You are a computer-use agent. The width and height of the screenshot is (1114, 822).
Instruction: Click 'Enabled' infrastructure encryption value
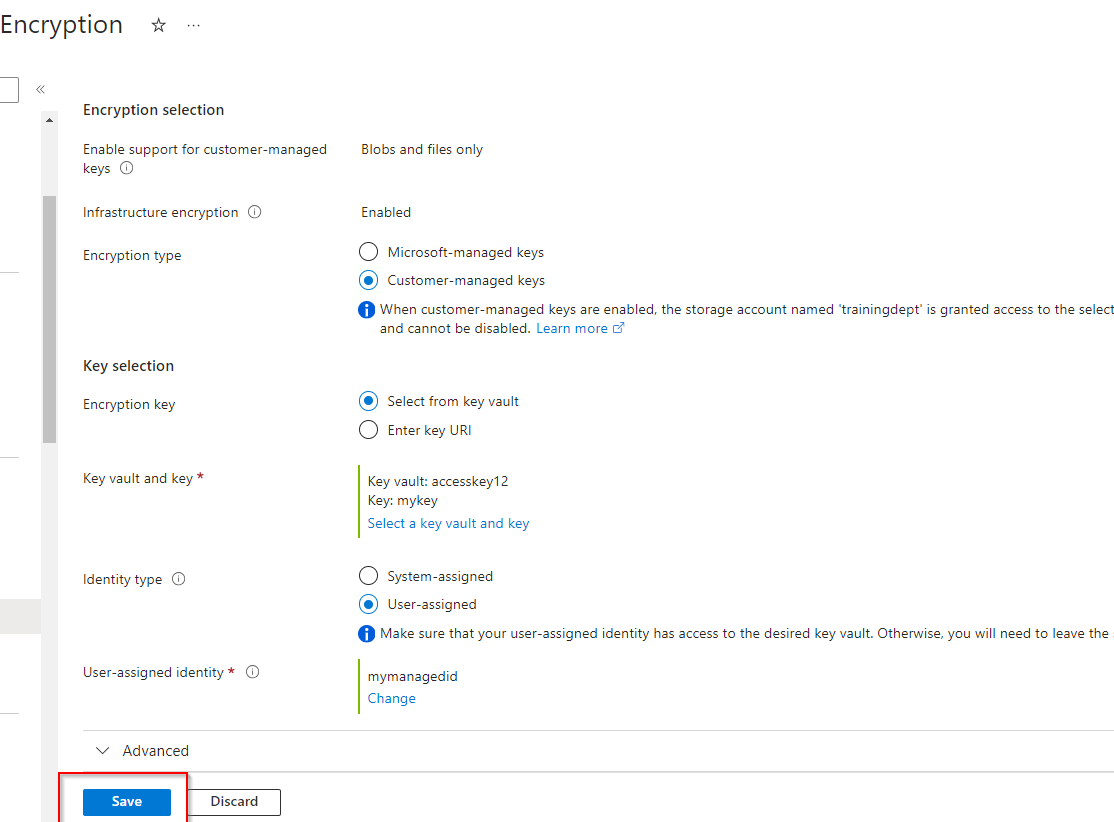[386, 212]
